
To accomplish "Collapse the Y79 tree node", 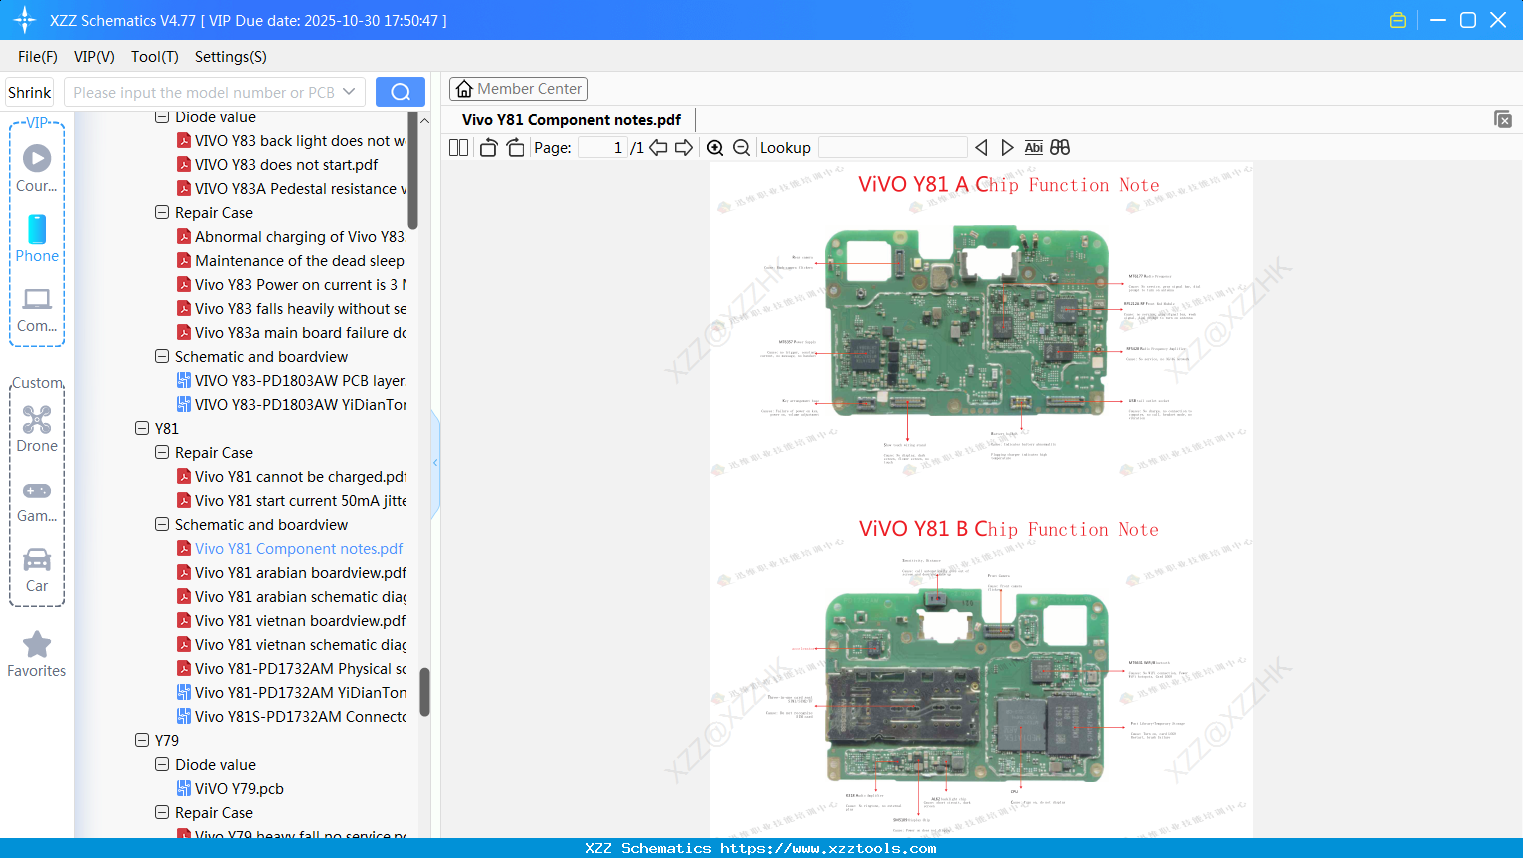I will (x=142, y=740).
